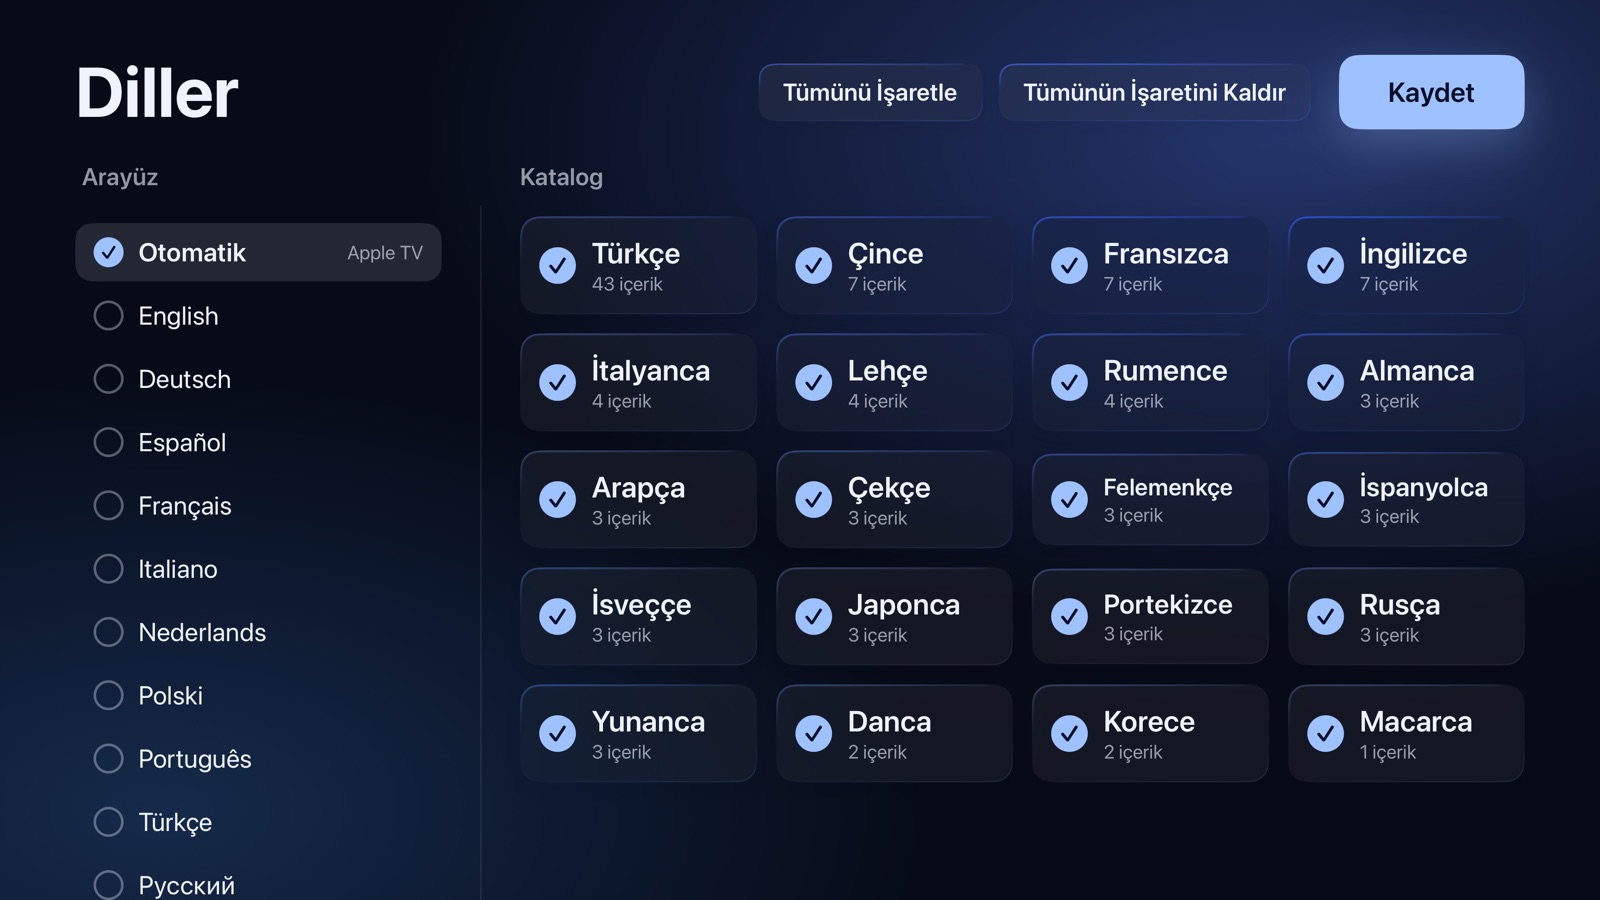The height and width of the screenshot is (900, 1600).
Task: Toggle the Lehçe catalog tile
Action: [x=894, y=383]
